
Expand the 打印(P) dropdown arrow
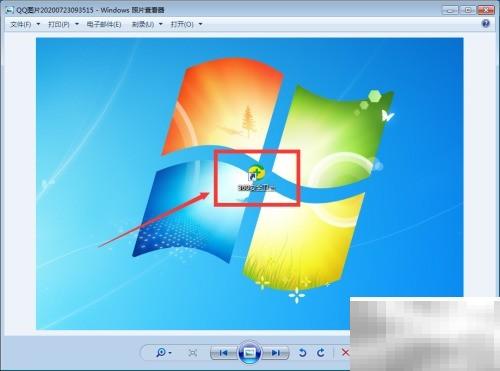77,24
